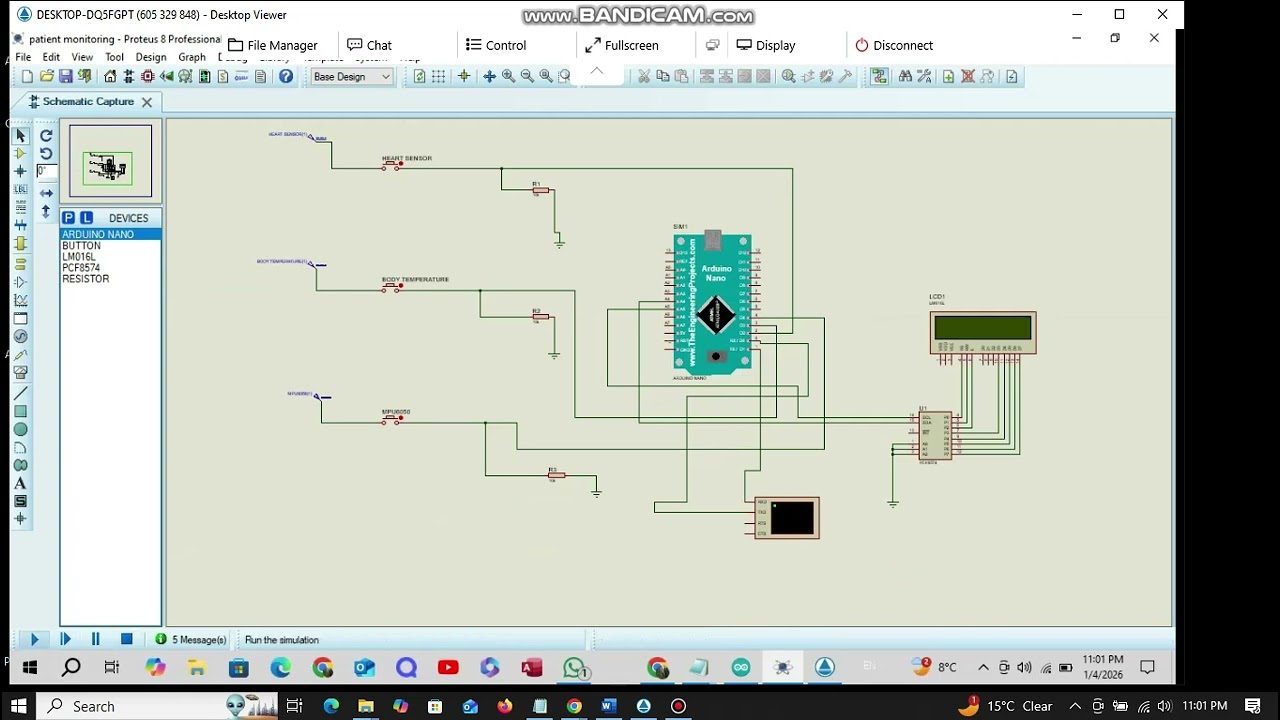Select the Virtual Instruments tool
The image size is (1280, 720).
click(x=20, y=372)
